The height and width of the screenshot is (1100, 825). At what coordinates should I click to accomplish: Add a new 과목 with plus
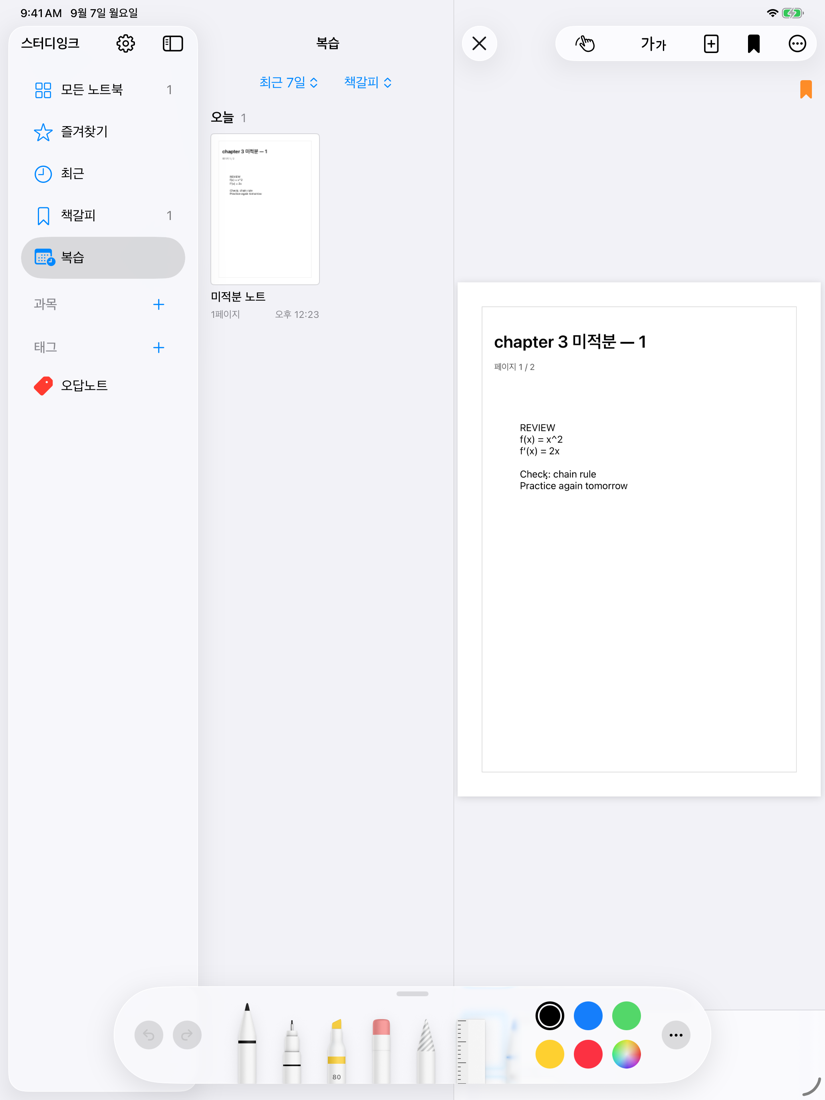click(159, 304)
